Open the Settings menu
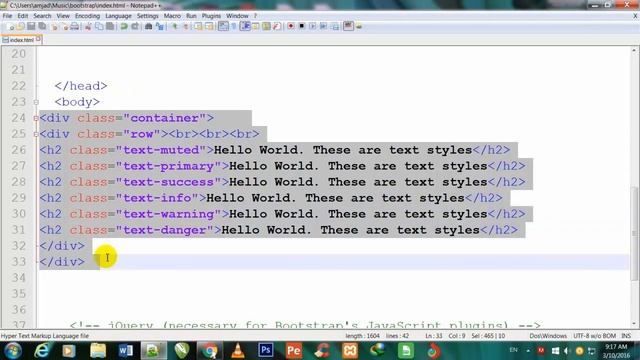Image resolution: width=640 pixels, height=360 pixels. [x=147, y=16]
